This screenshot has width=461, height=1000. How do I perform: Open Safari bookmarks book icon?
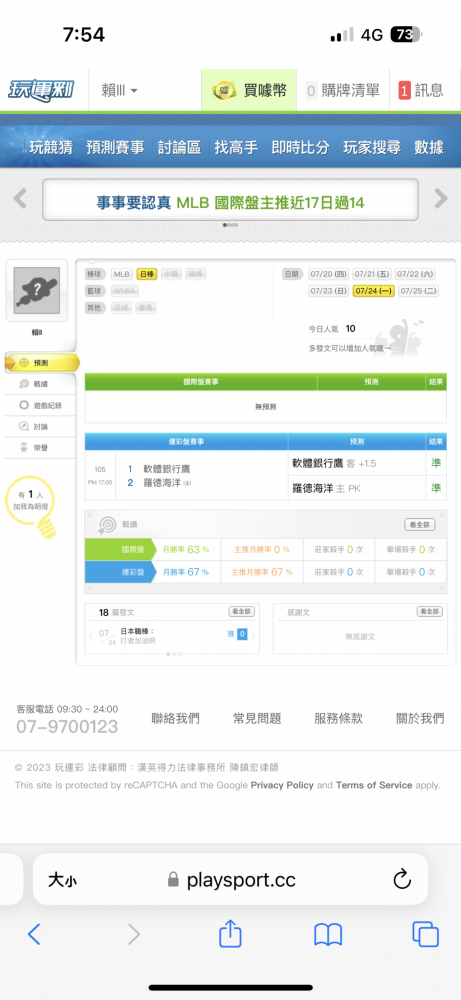point(328,935)
